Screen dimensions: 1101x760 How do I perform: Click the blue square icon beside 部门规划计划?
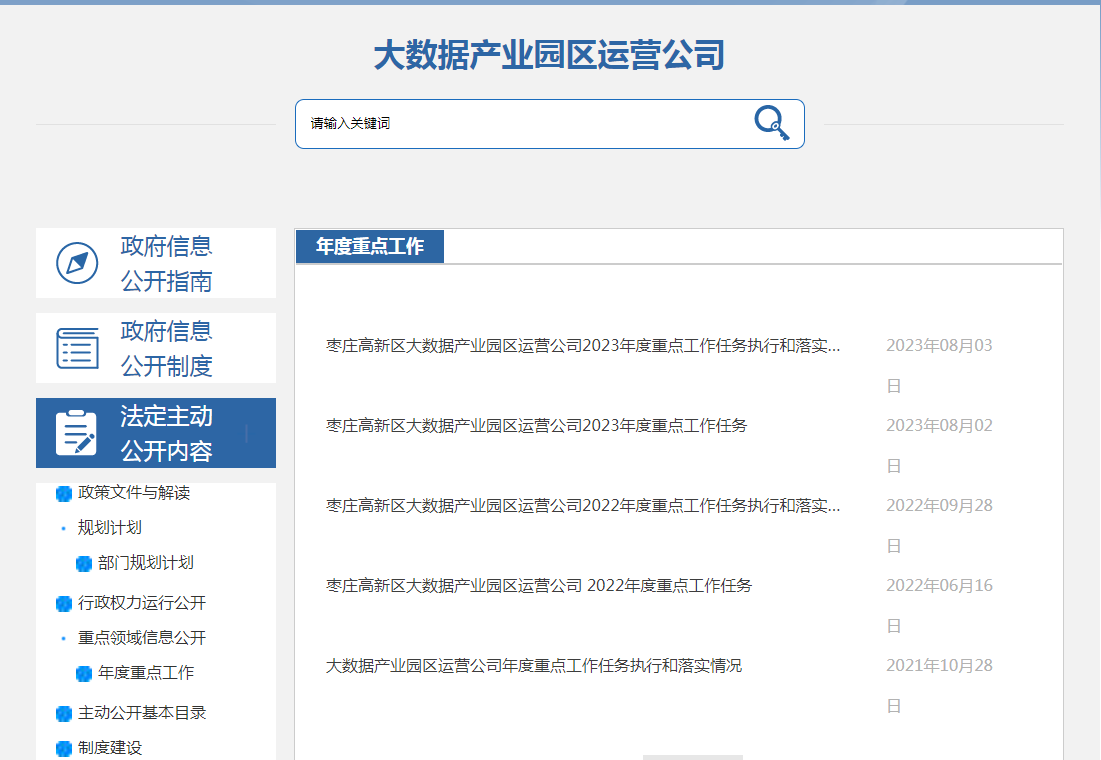(x=84, y=563)
